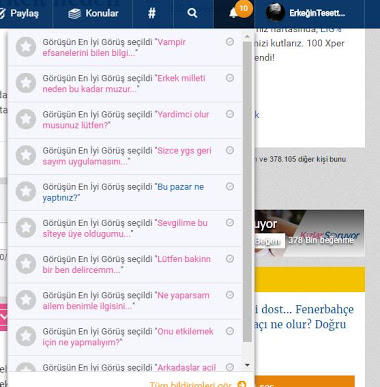Open "Lütfen bakınn bir ben delircemm..." link
380x387 pixels.
[x=126, y=265]
